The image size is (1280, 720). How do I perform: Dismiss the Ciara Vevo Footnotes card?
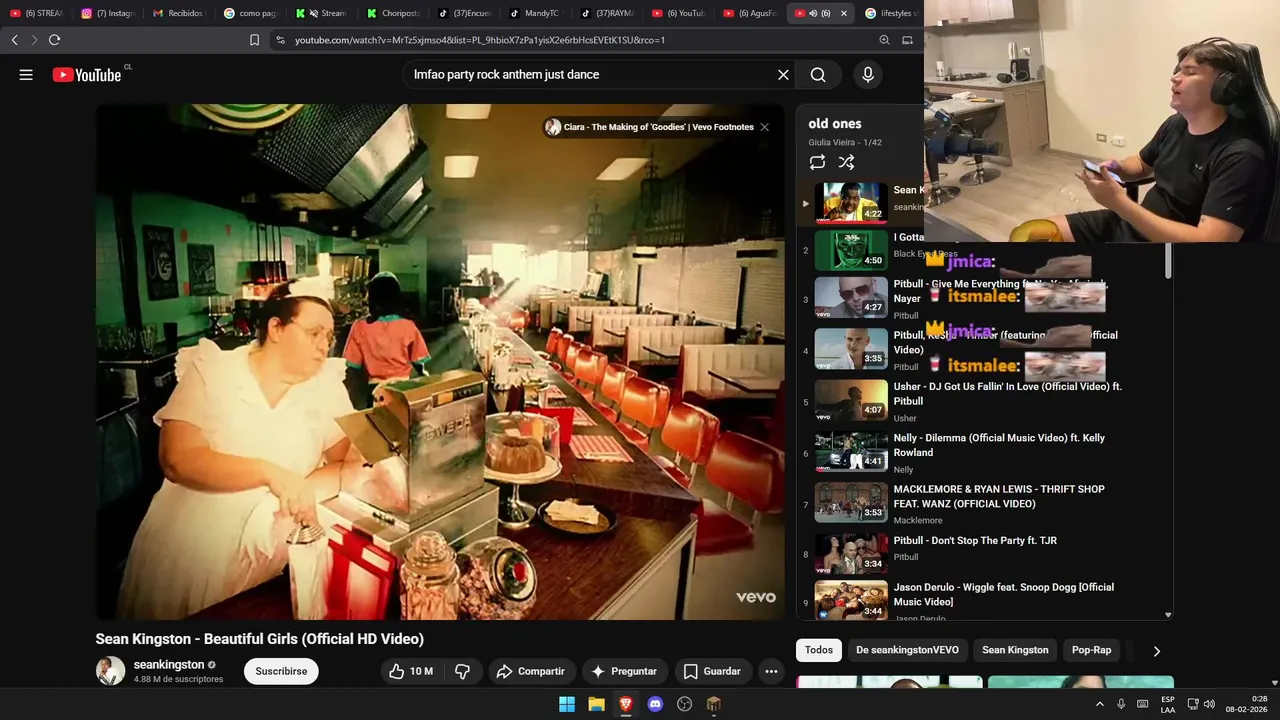765,127
